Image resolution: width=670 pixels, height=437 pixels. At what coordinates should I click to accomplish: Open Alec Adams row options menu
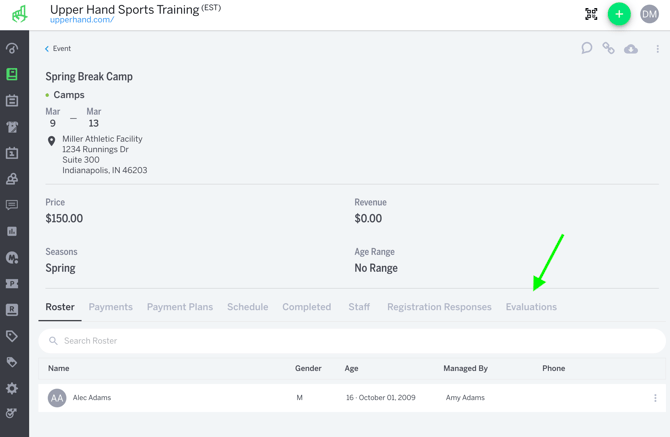(655, 398)
